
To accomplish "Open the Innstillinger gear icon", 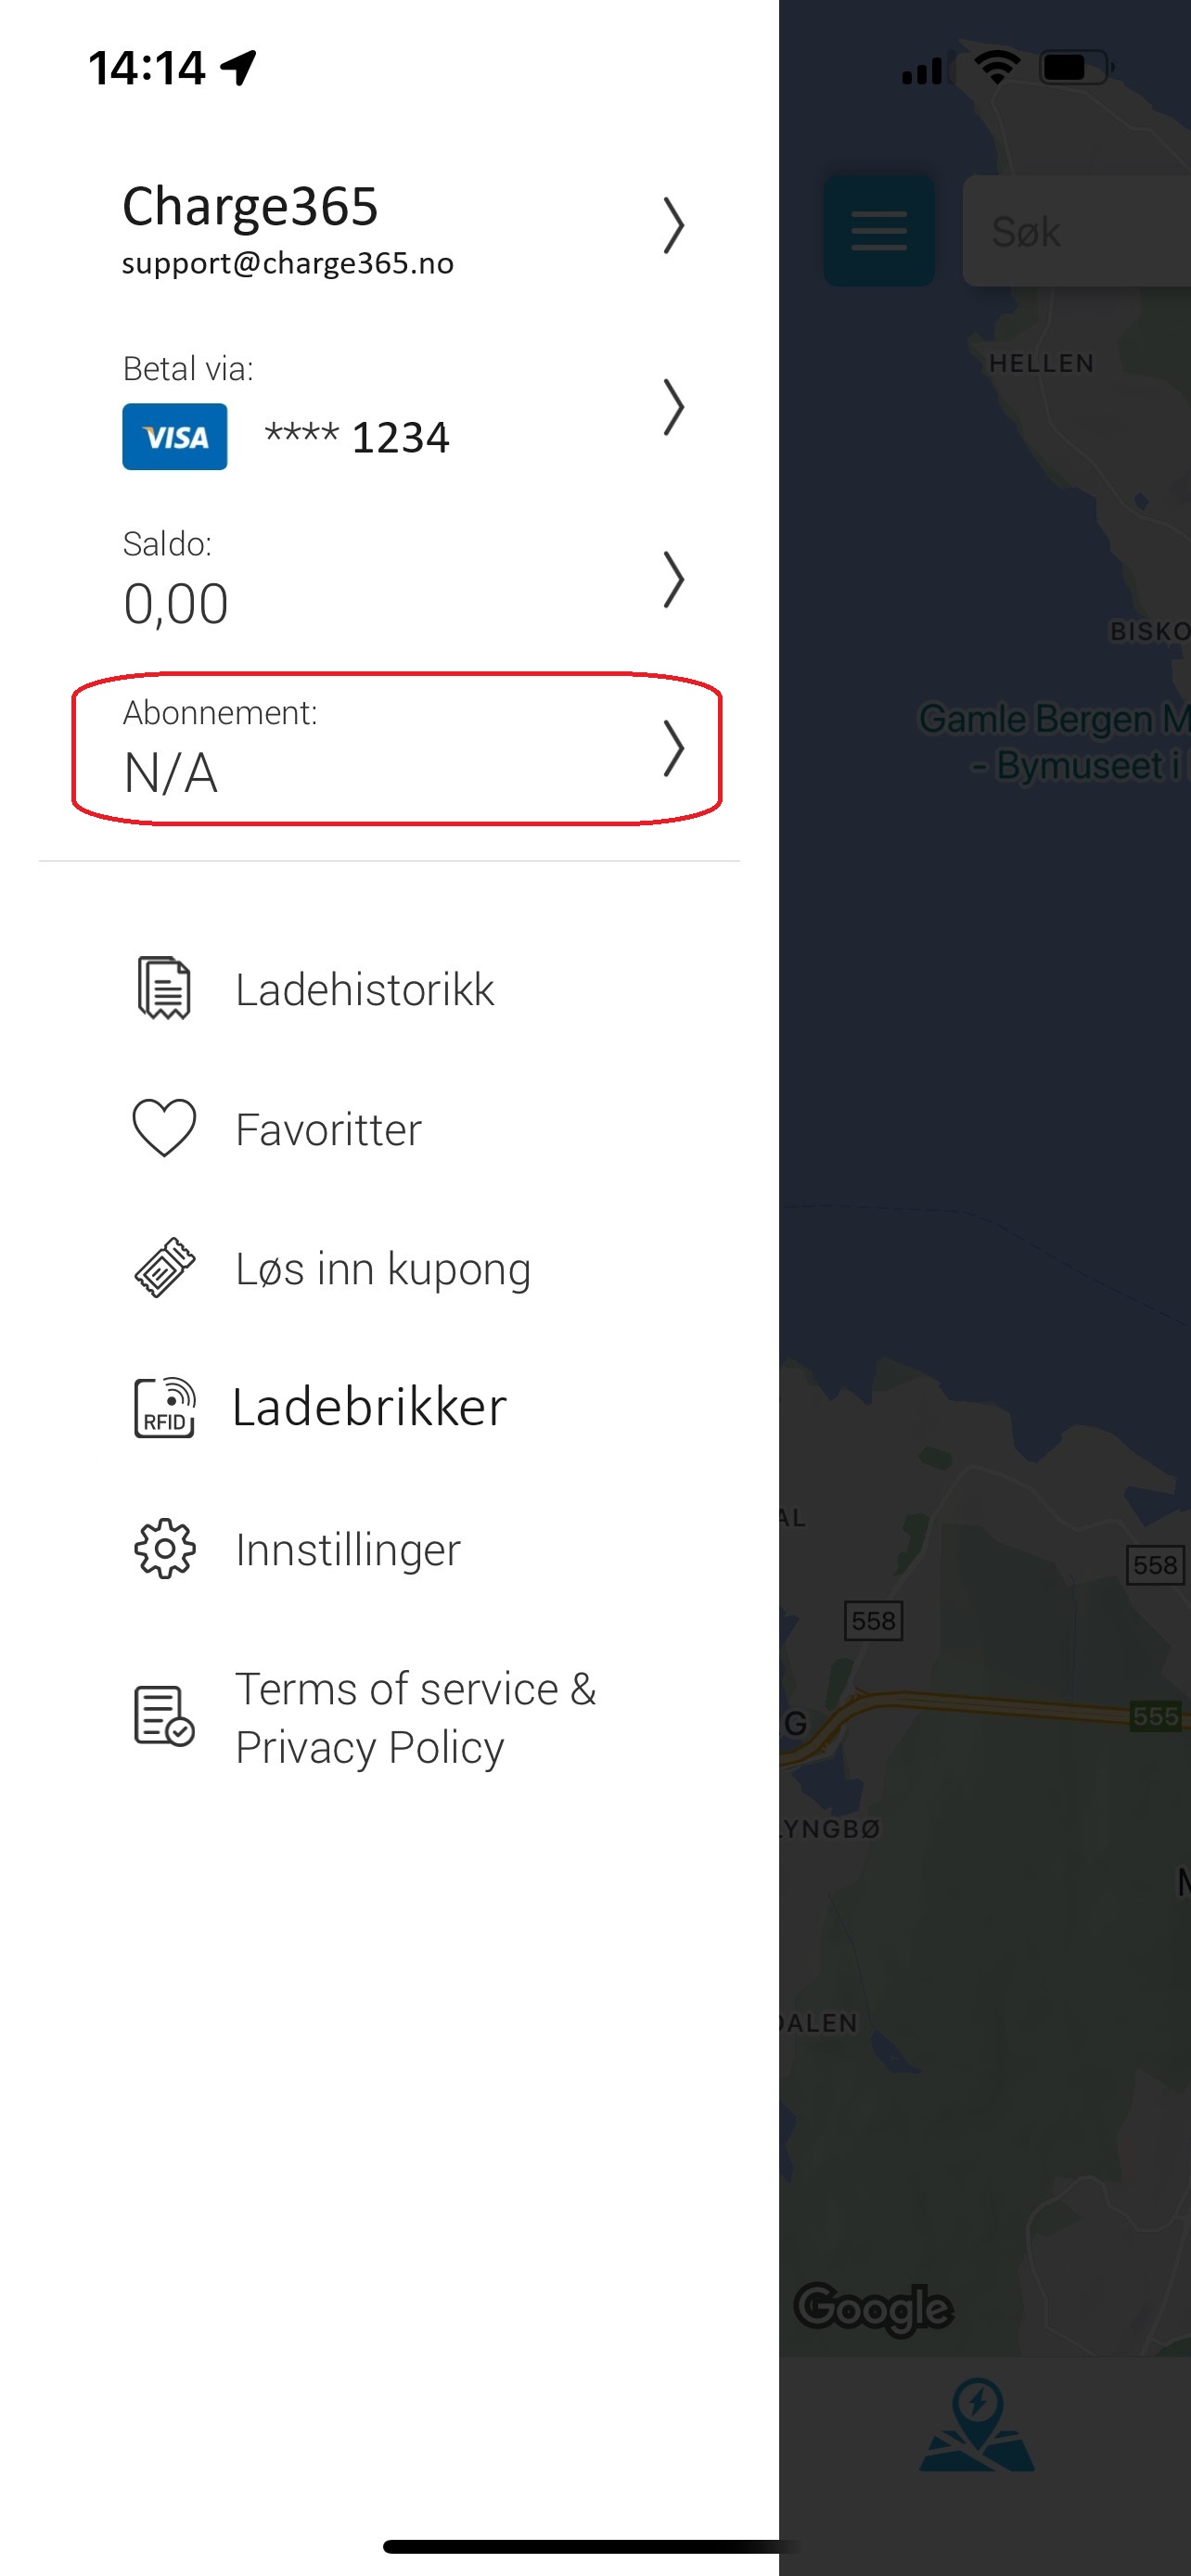I will [x=165, y=1549].
